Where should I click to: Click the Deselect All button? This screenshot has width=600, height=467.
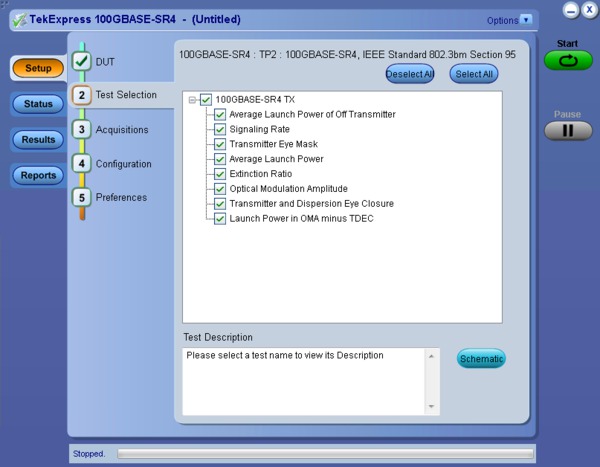point(410,74)
